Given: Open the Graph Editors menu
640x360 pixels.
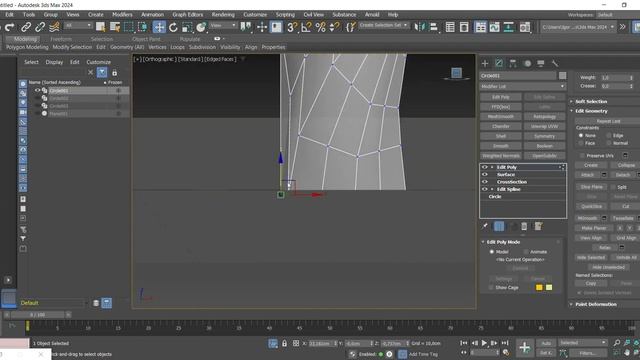Looking at the screenshot, I should pos(187,14).
